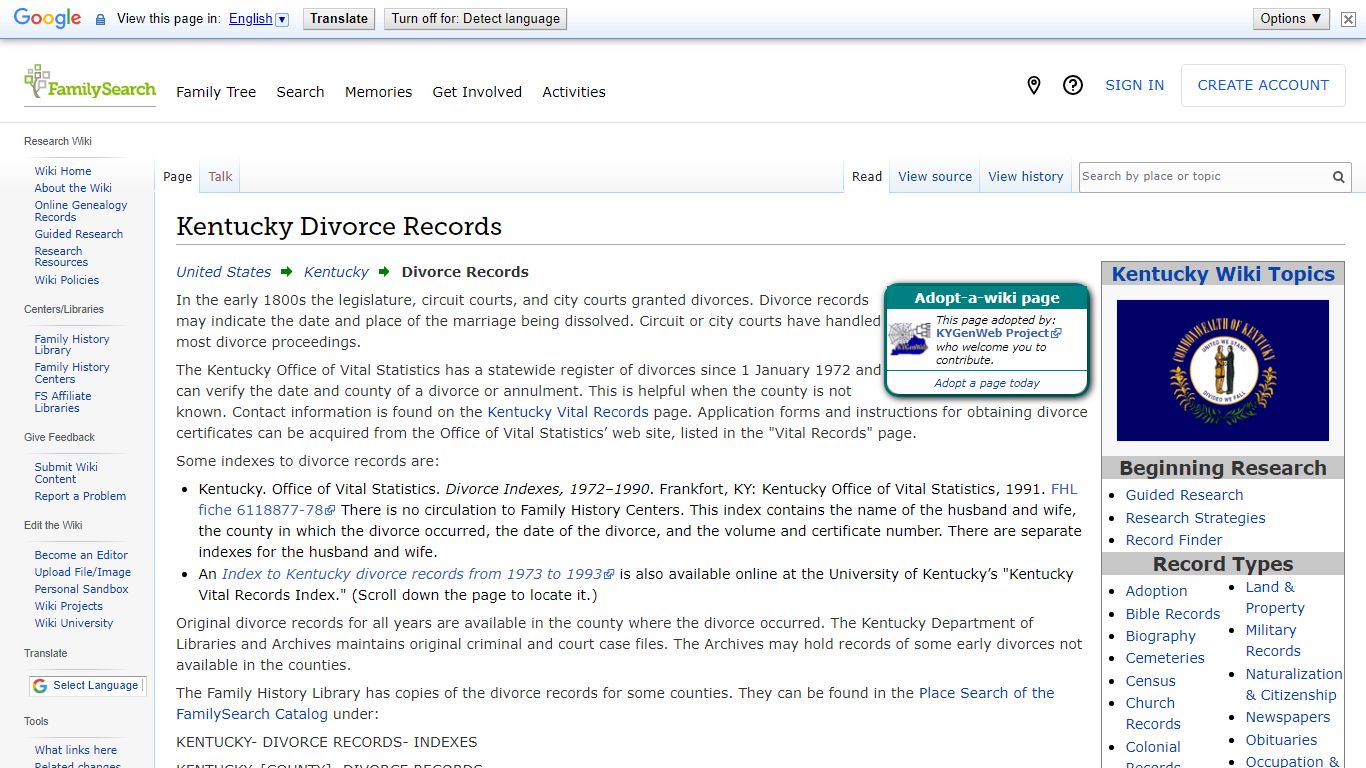Click the lock icon in the translate bar
Viewport: 1366px width, 768px height.
coord(100,19)
